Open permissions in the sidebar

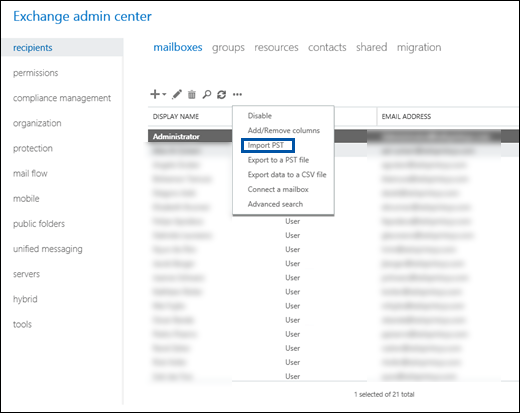pos(36,73)
